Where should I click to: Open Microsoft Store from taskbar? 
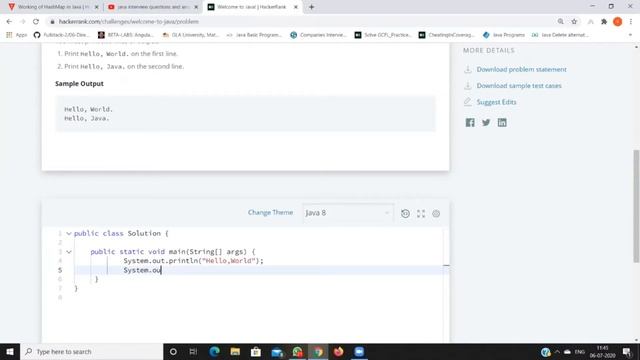pyautogui.click(x=256, y=351)
